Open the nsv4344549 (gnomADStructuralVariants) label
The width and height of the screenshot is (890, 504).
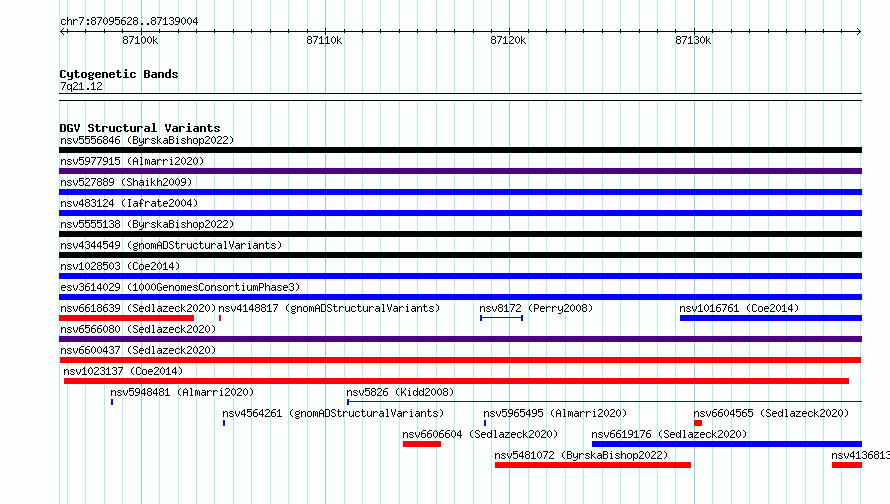click(x=171, y=245)
